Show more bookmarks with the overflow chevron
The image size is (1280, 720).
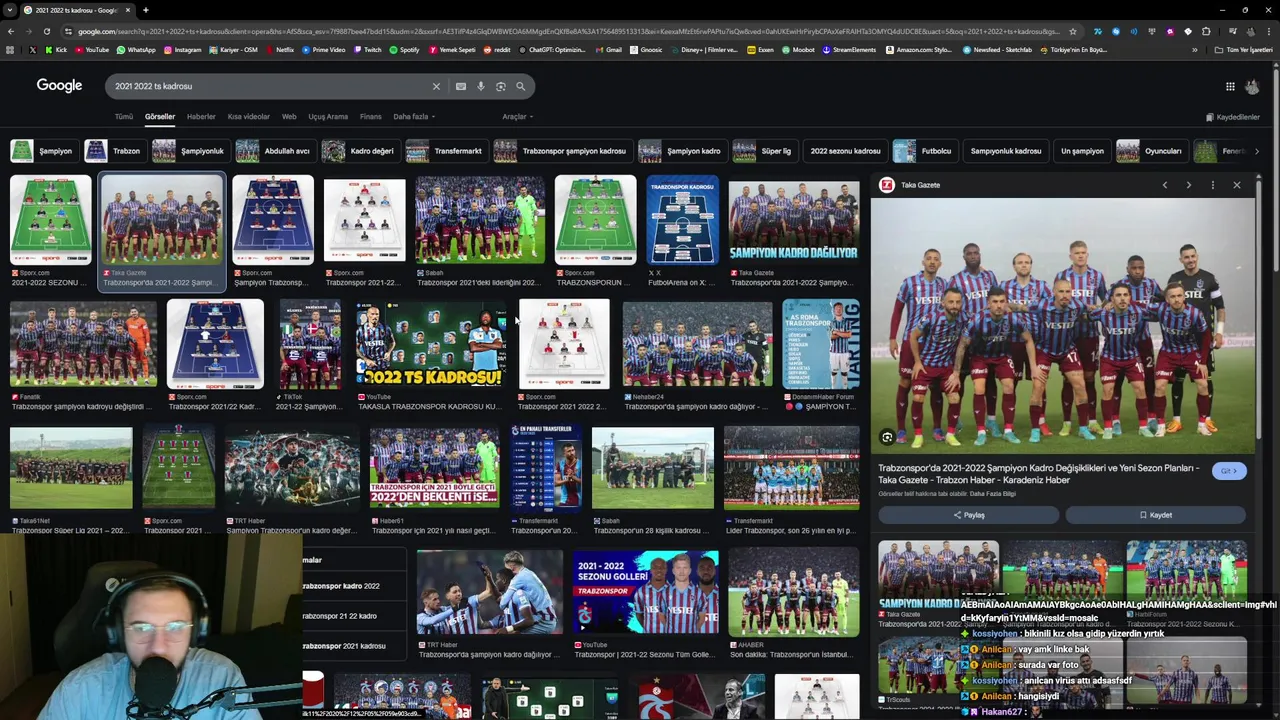click(1194, 49)
